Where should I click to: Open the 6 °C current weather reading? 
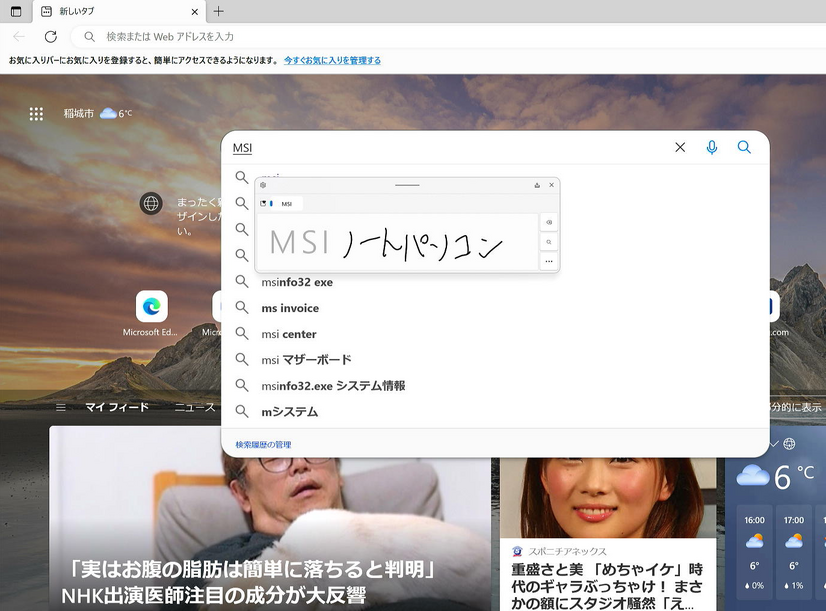coord(775,477)
